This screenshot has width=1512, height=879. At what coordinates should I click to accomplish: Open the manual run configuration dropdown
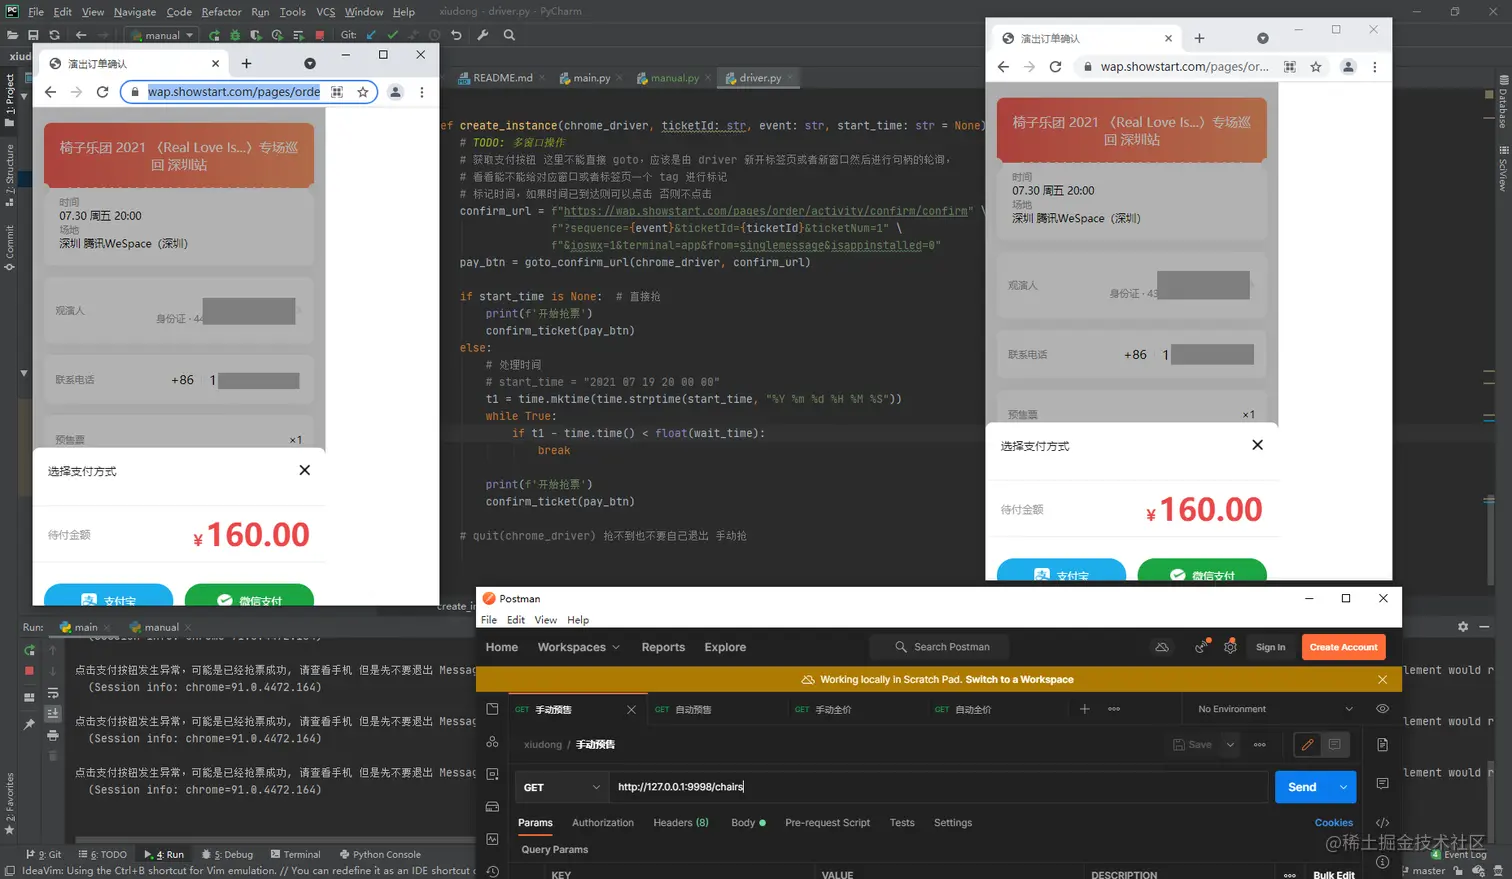pyautogui.click(x=163, y=34)
